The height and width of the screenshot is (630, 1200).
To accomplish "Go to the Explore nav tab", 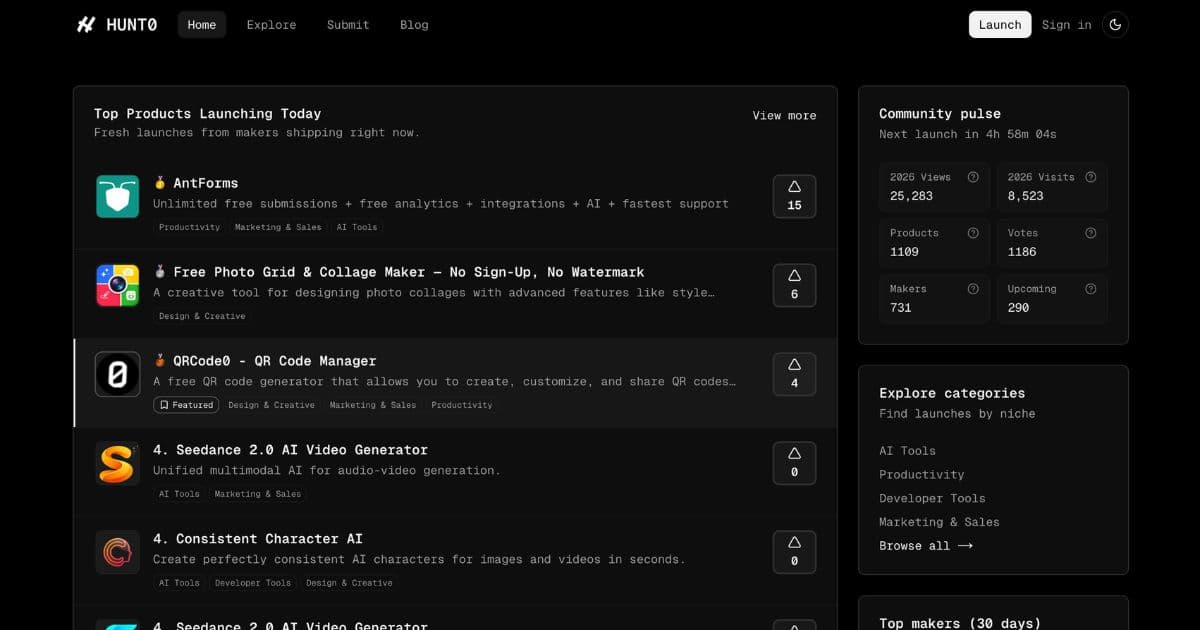I will (271, 25).
